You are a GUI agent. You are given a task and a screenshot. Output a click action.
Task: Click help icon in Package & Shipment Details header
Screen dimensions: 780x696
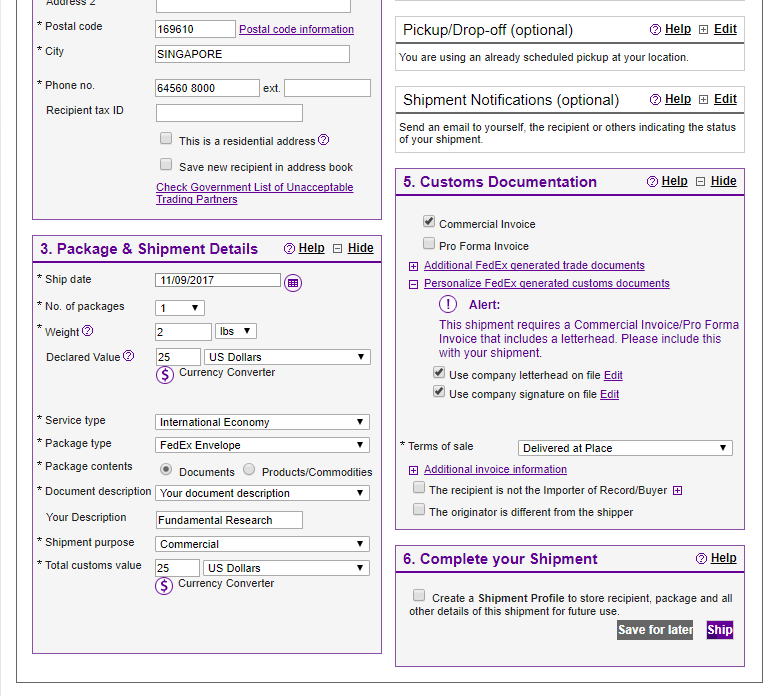[x=289, y=248]
